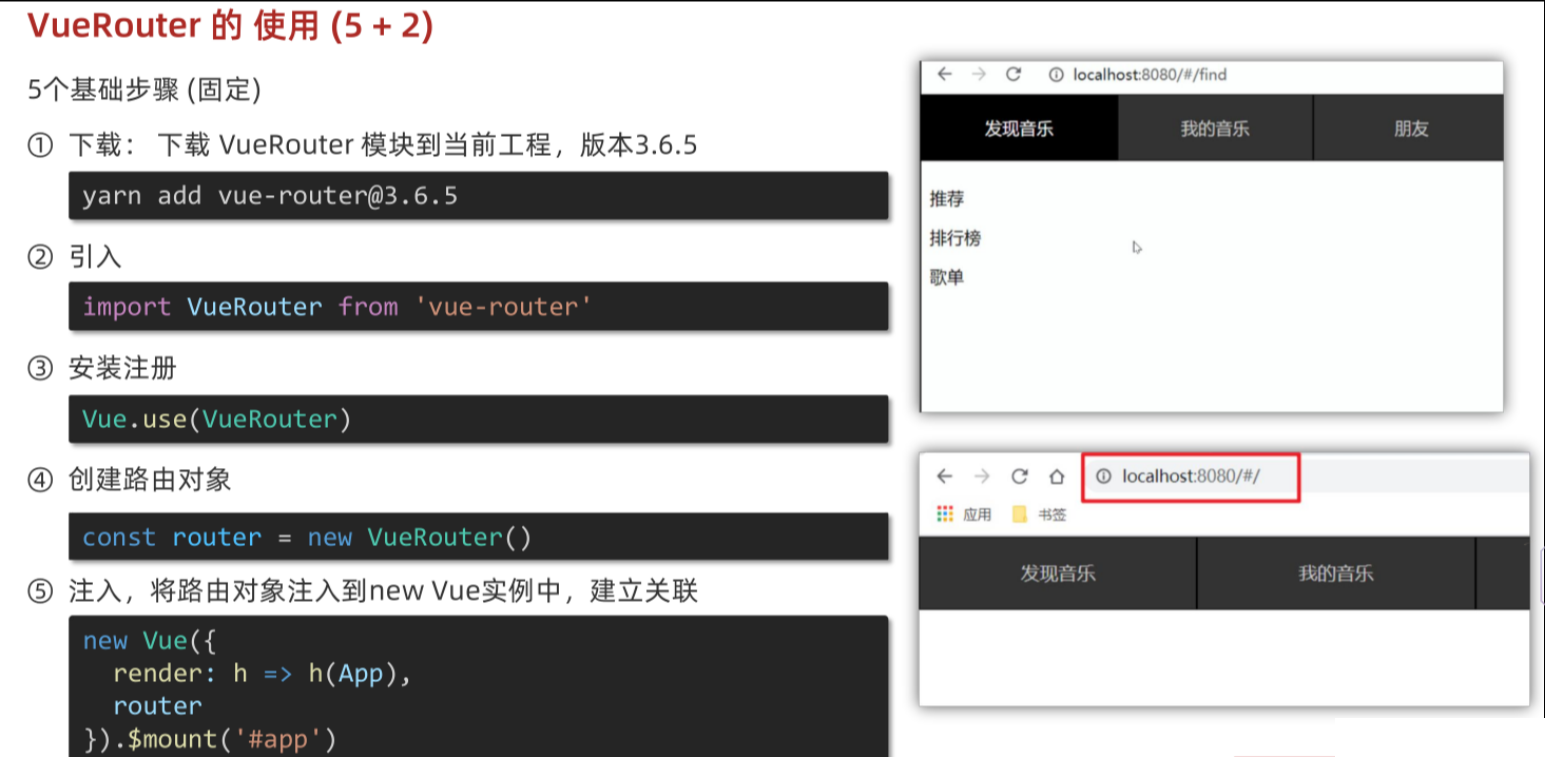Click back arrow in the localhost:8080/#/find browser
The width and height of the screenshot is (1545, 757).
tap(944, 74)
